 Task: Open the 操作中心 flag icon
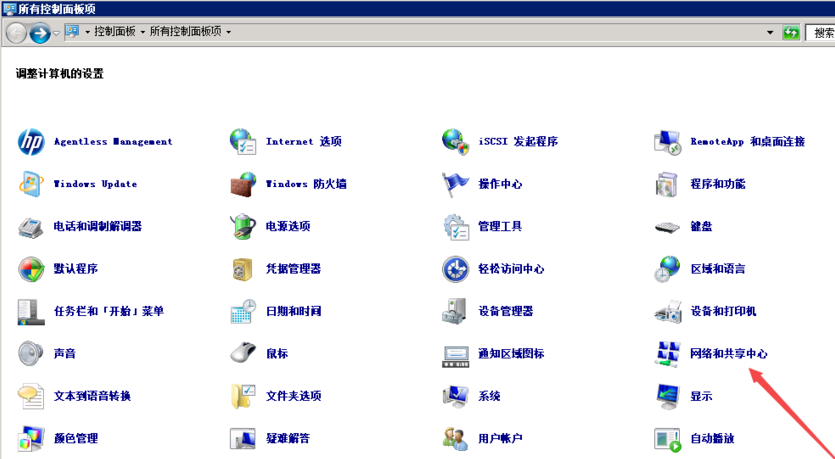pos(456,184)
